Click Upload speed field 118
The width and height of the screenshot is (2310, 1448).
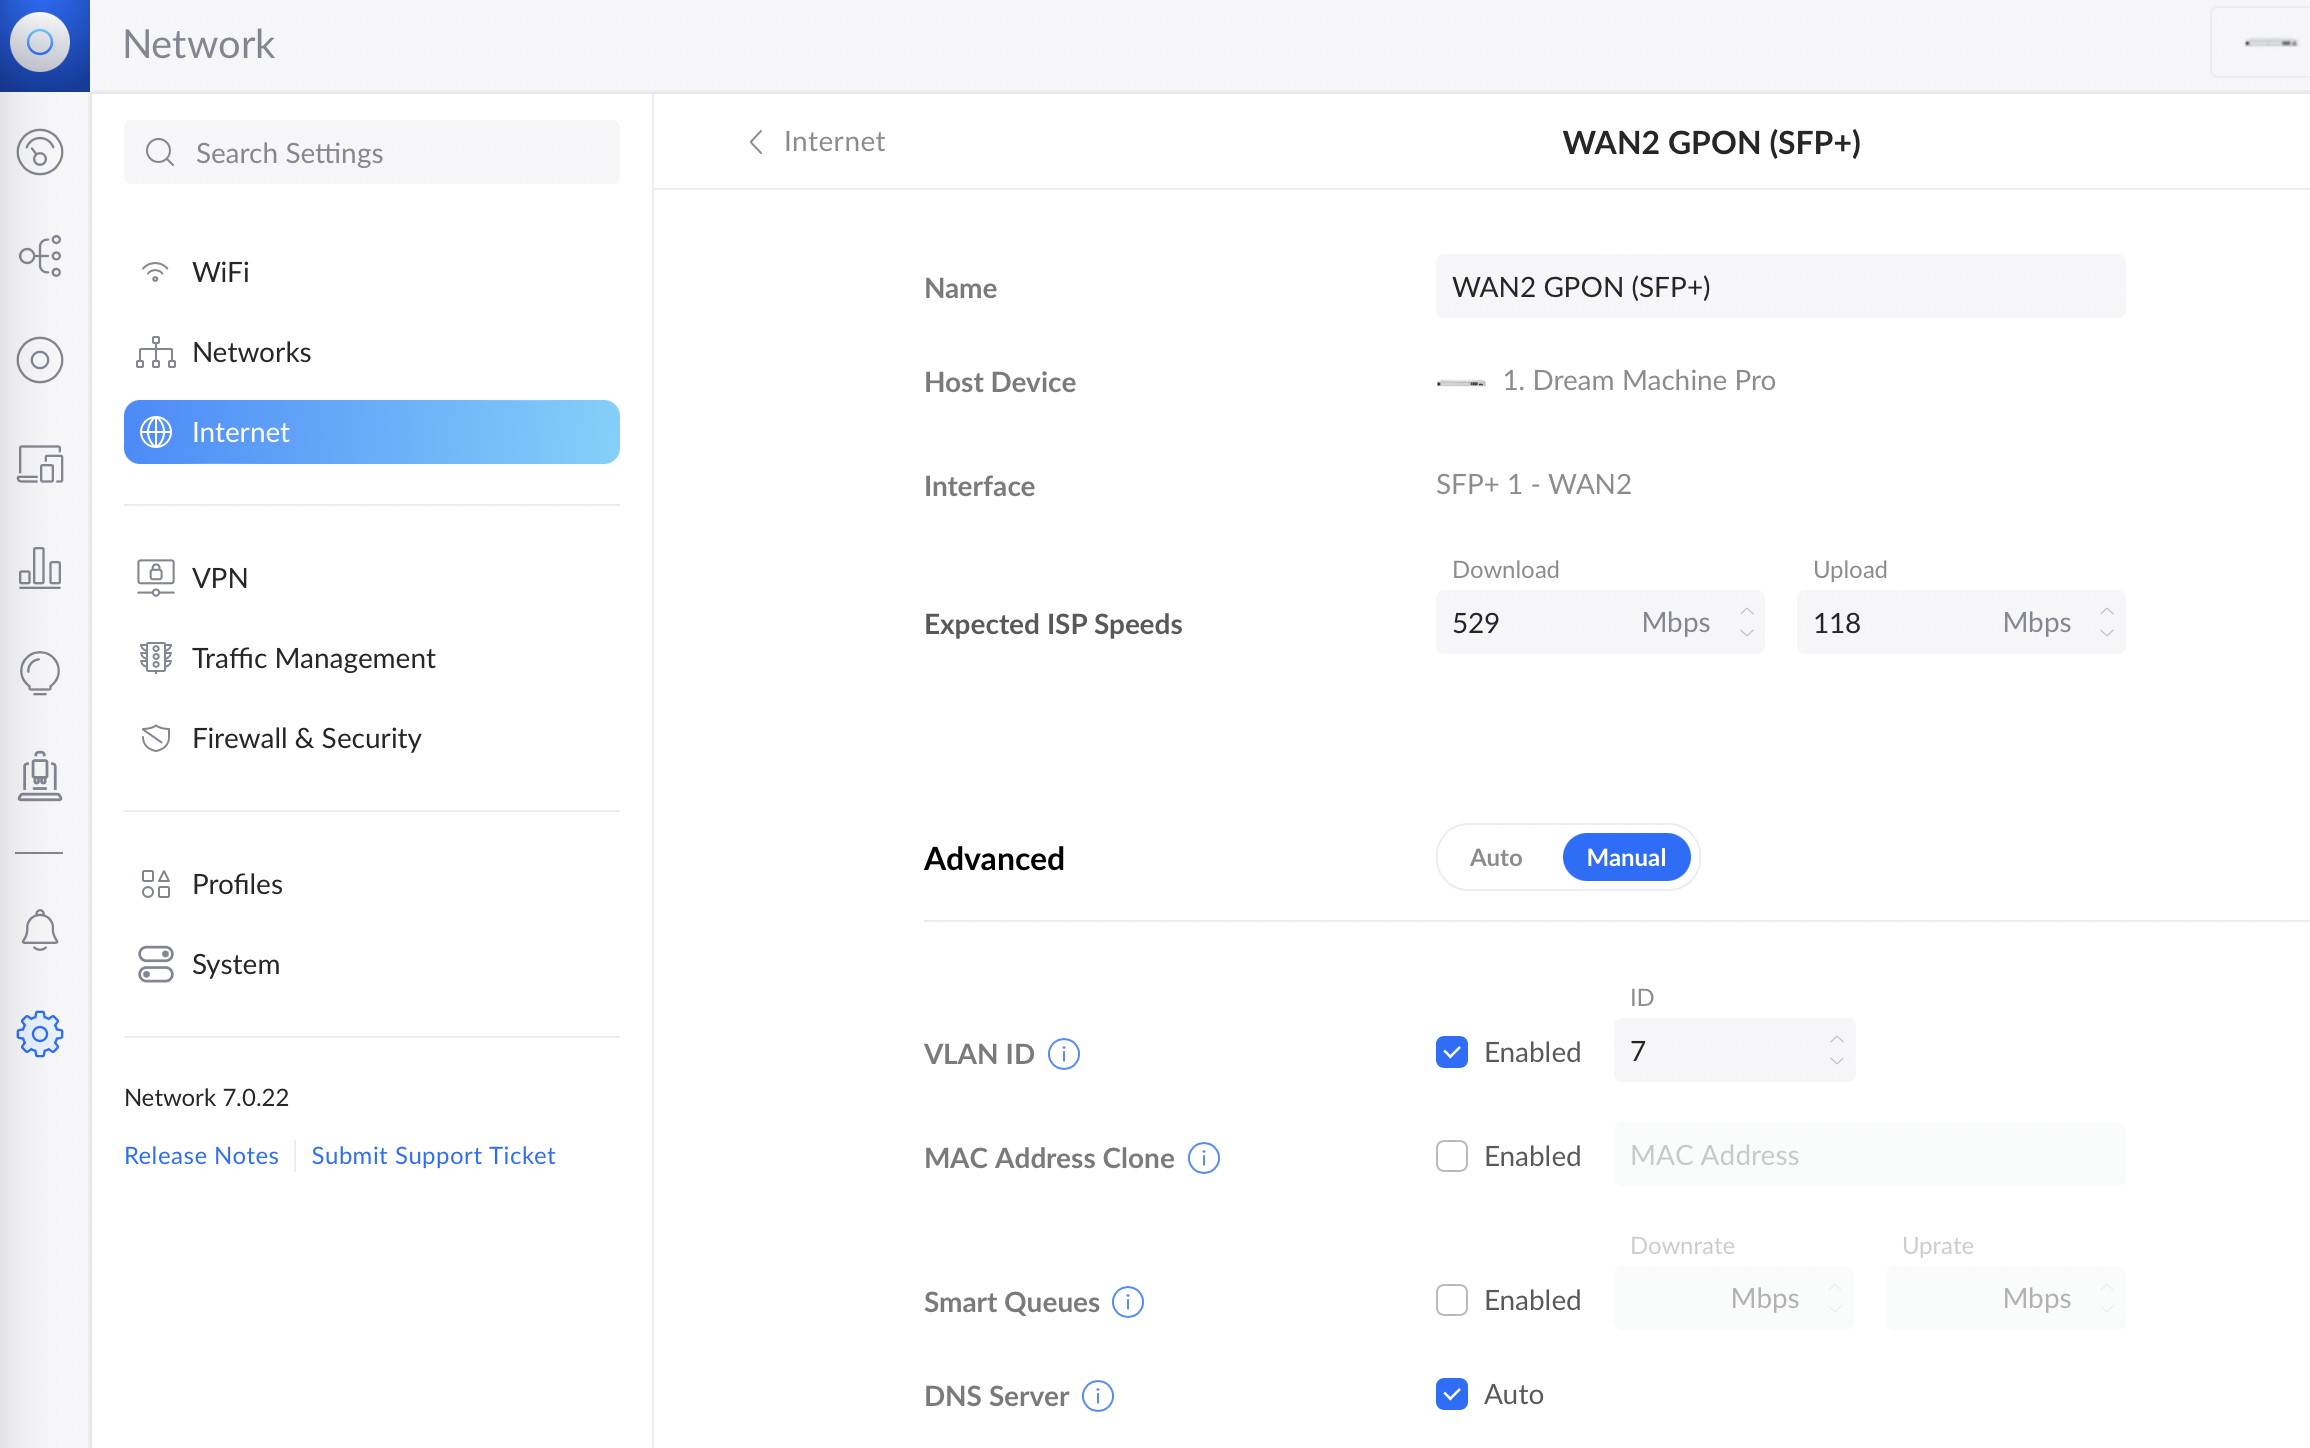pyautogui.click(x=1961, y=622)
